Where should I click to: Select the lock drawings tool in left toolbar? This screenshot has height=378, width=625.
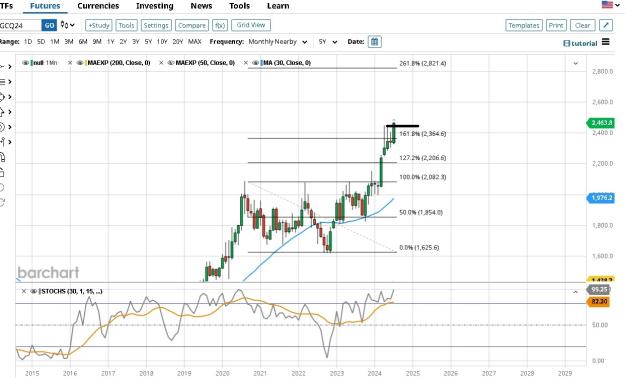click(2, 173)
